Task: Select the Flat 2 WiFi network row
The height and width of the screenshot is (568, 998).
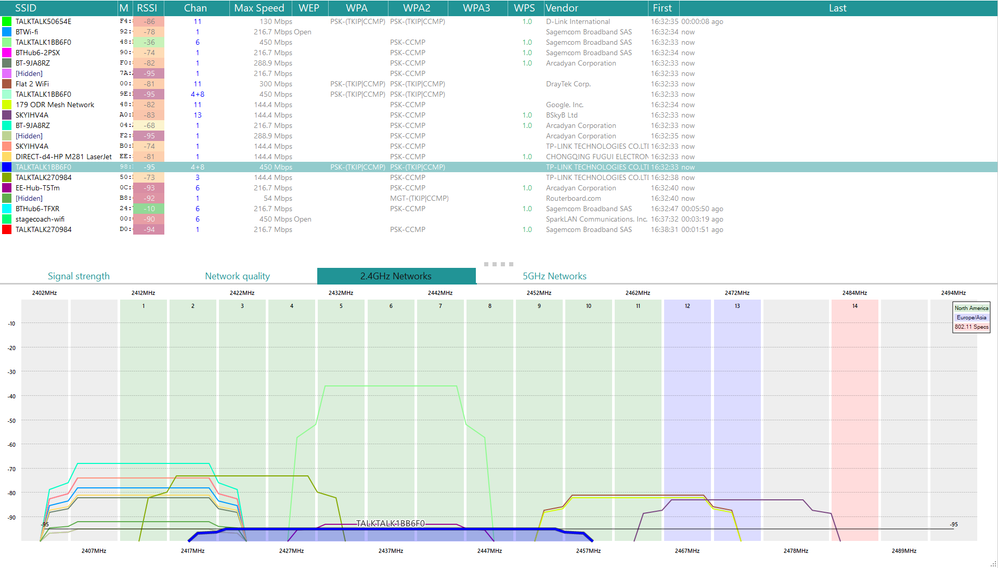Action: [x=499, y=84]
